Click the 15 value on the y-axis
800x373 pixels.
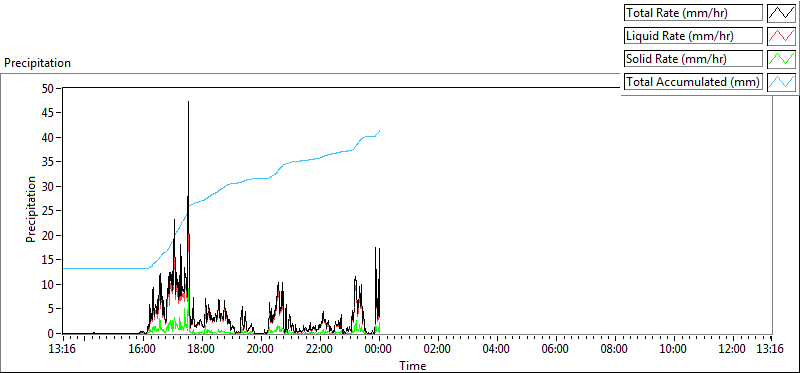pos(48,260)
